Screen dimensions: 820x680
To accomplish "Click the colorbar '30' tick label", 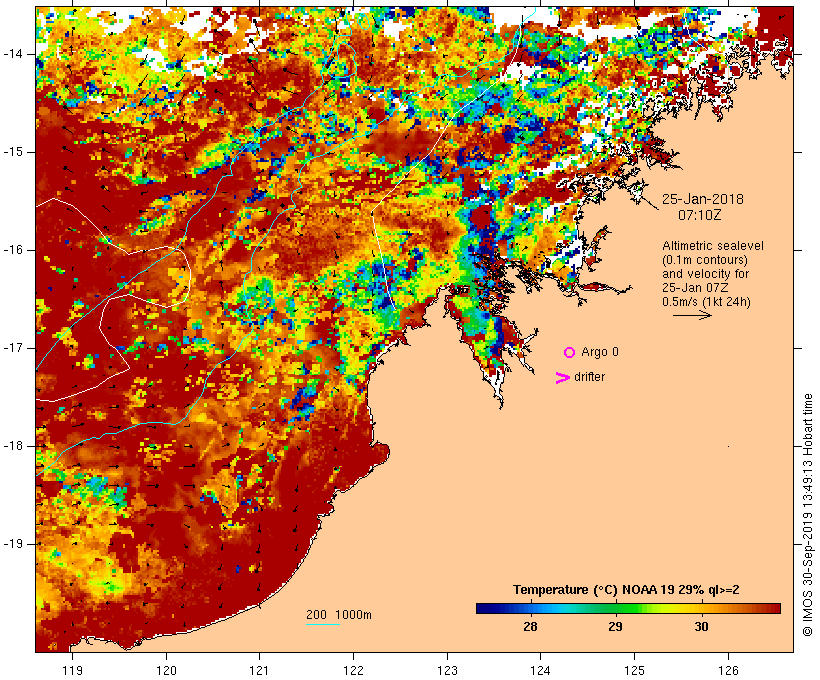I will tap(701, 627).
